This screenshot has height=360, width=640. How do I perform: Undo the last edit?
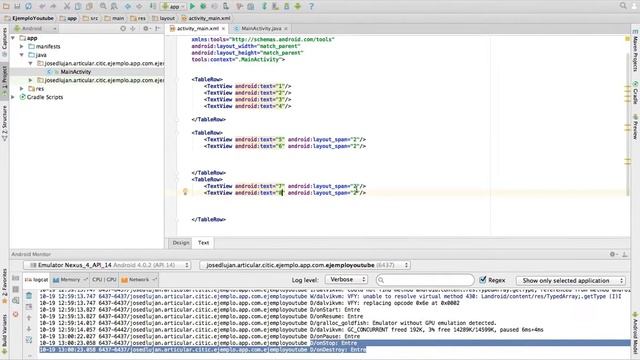click(x=42, y=6)
